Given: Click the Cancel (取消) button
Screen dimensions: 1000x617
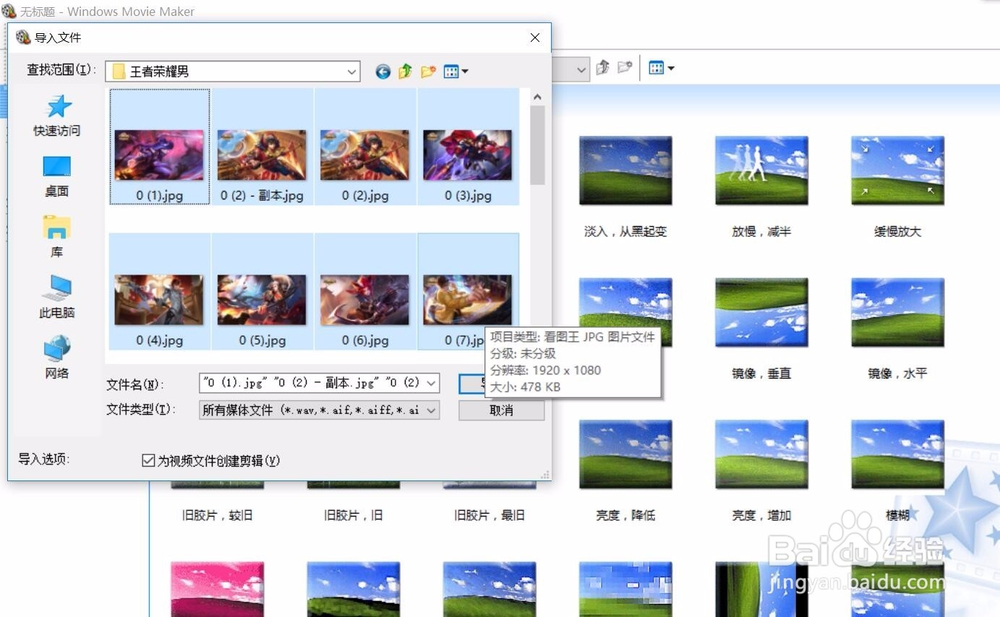Looking at the screenshot, I should [x=501, y=410].
